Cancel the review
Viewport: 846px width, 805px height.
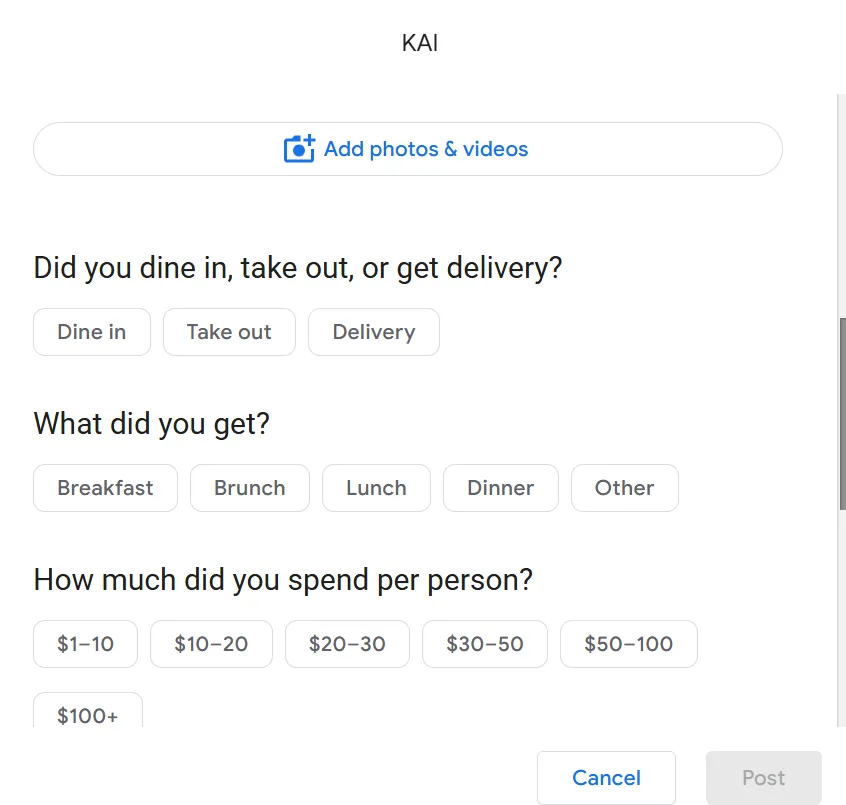pos(606,777)
